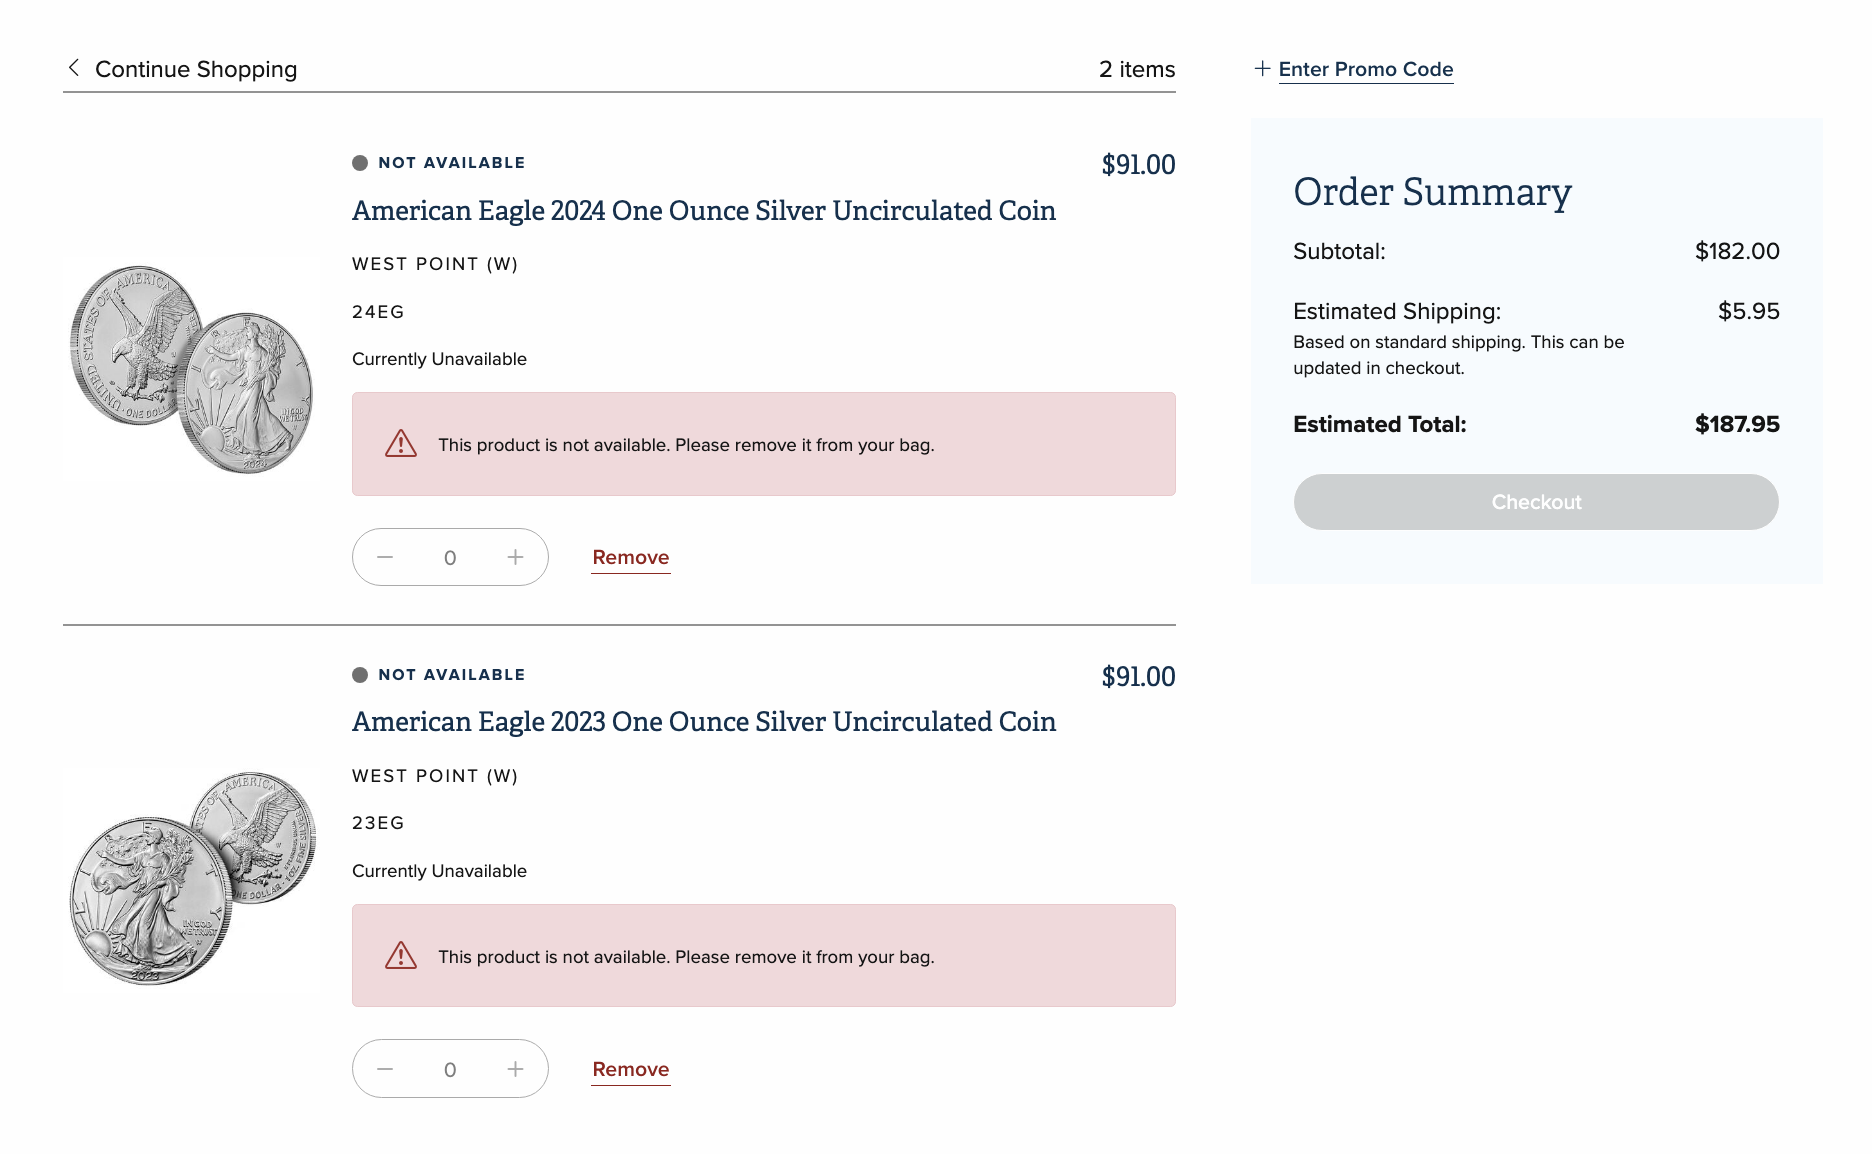View the 2023 Silver Eagle coin image

coord(191,878)
